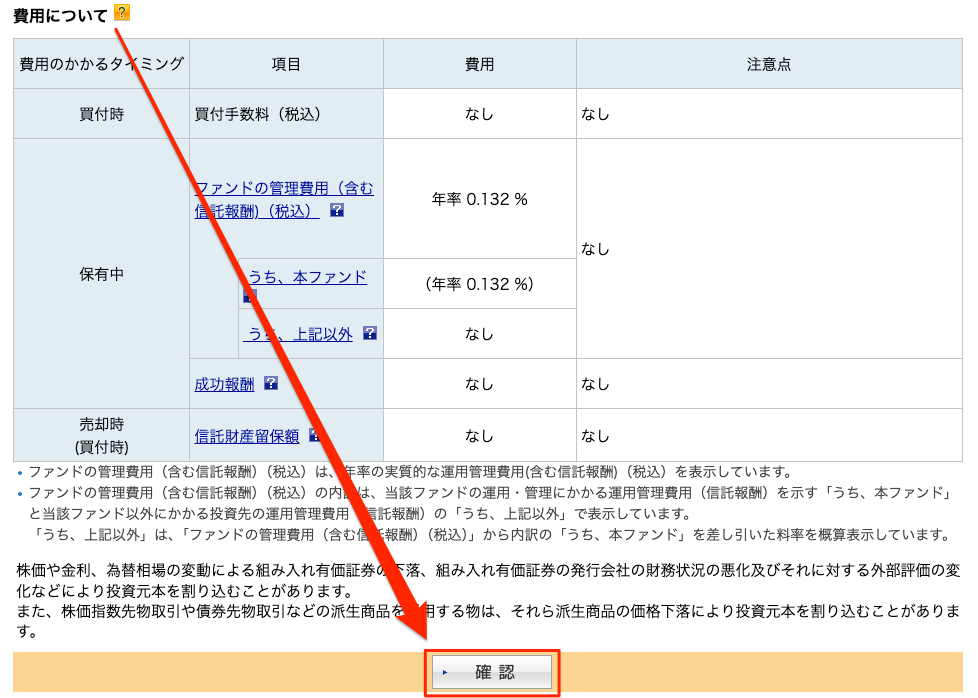Click the arrow inside the 確認 button
This screenshot has height=698, width=978.
[444, 673]
